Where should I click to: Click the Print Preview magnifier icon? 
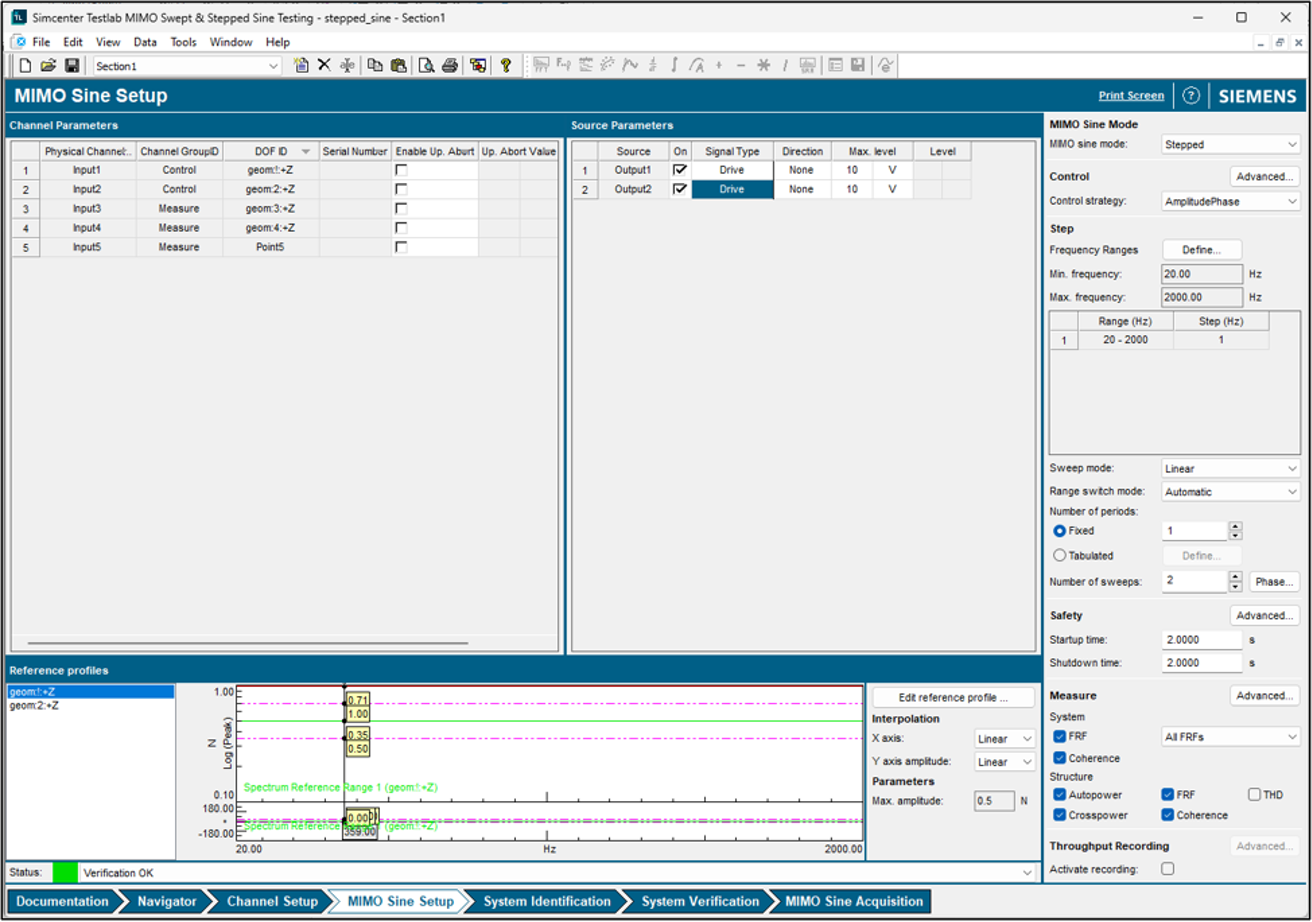[426, 66]
